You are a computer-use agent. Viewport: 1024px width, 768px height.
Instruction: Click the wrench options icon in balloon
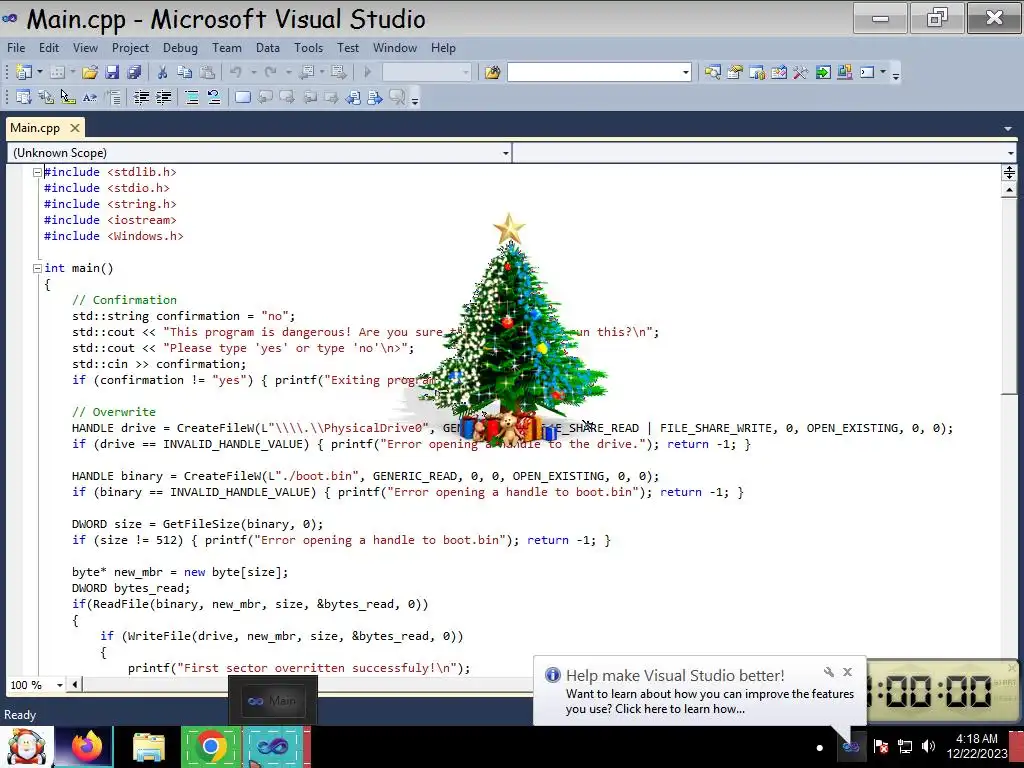(x=829, y=672)
